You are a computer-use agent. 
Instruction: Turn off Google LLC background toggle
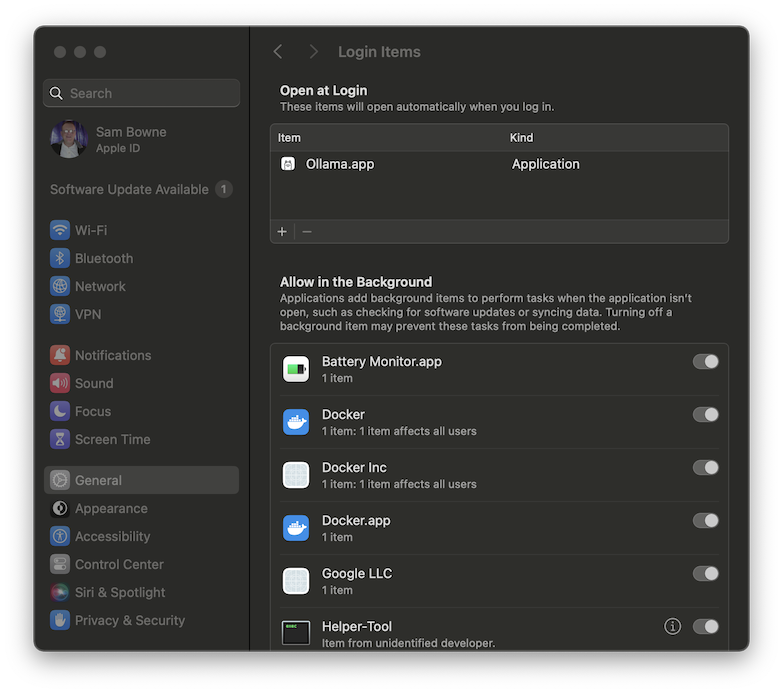coord(705,573)
